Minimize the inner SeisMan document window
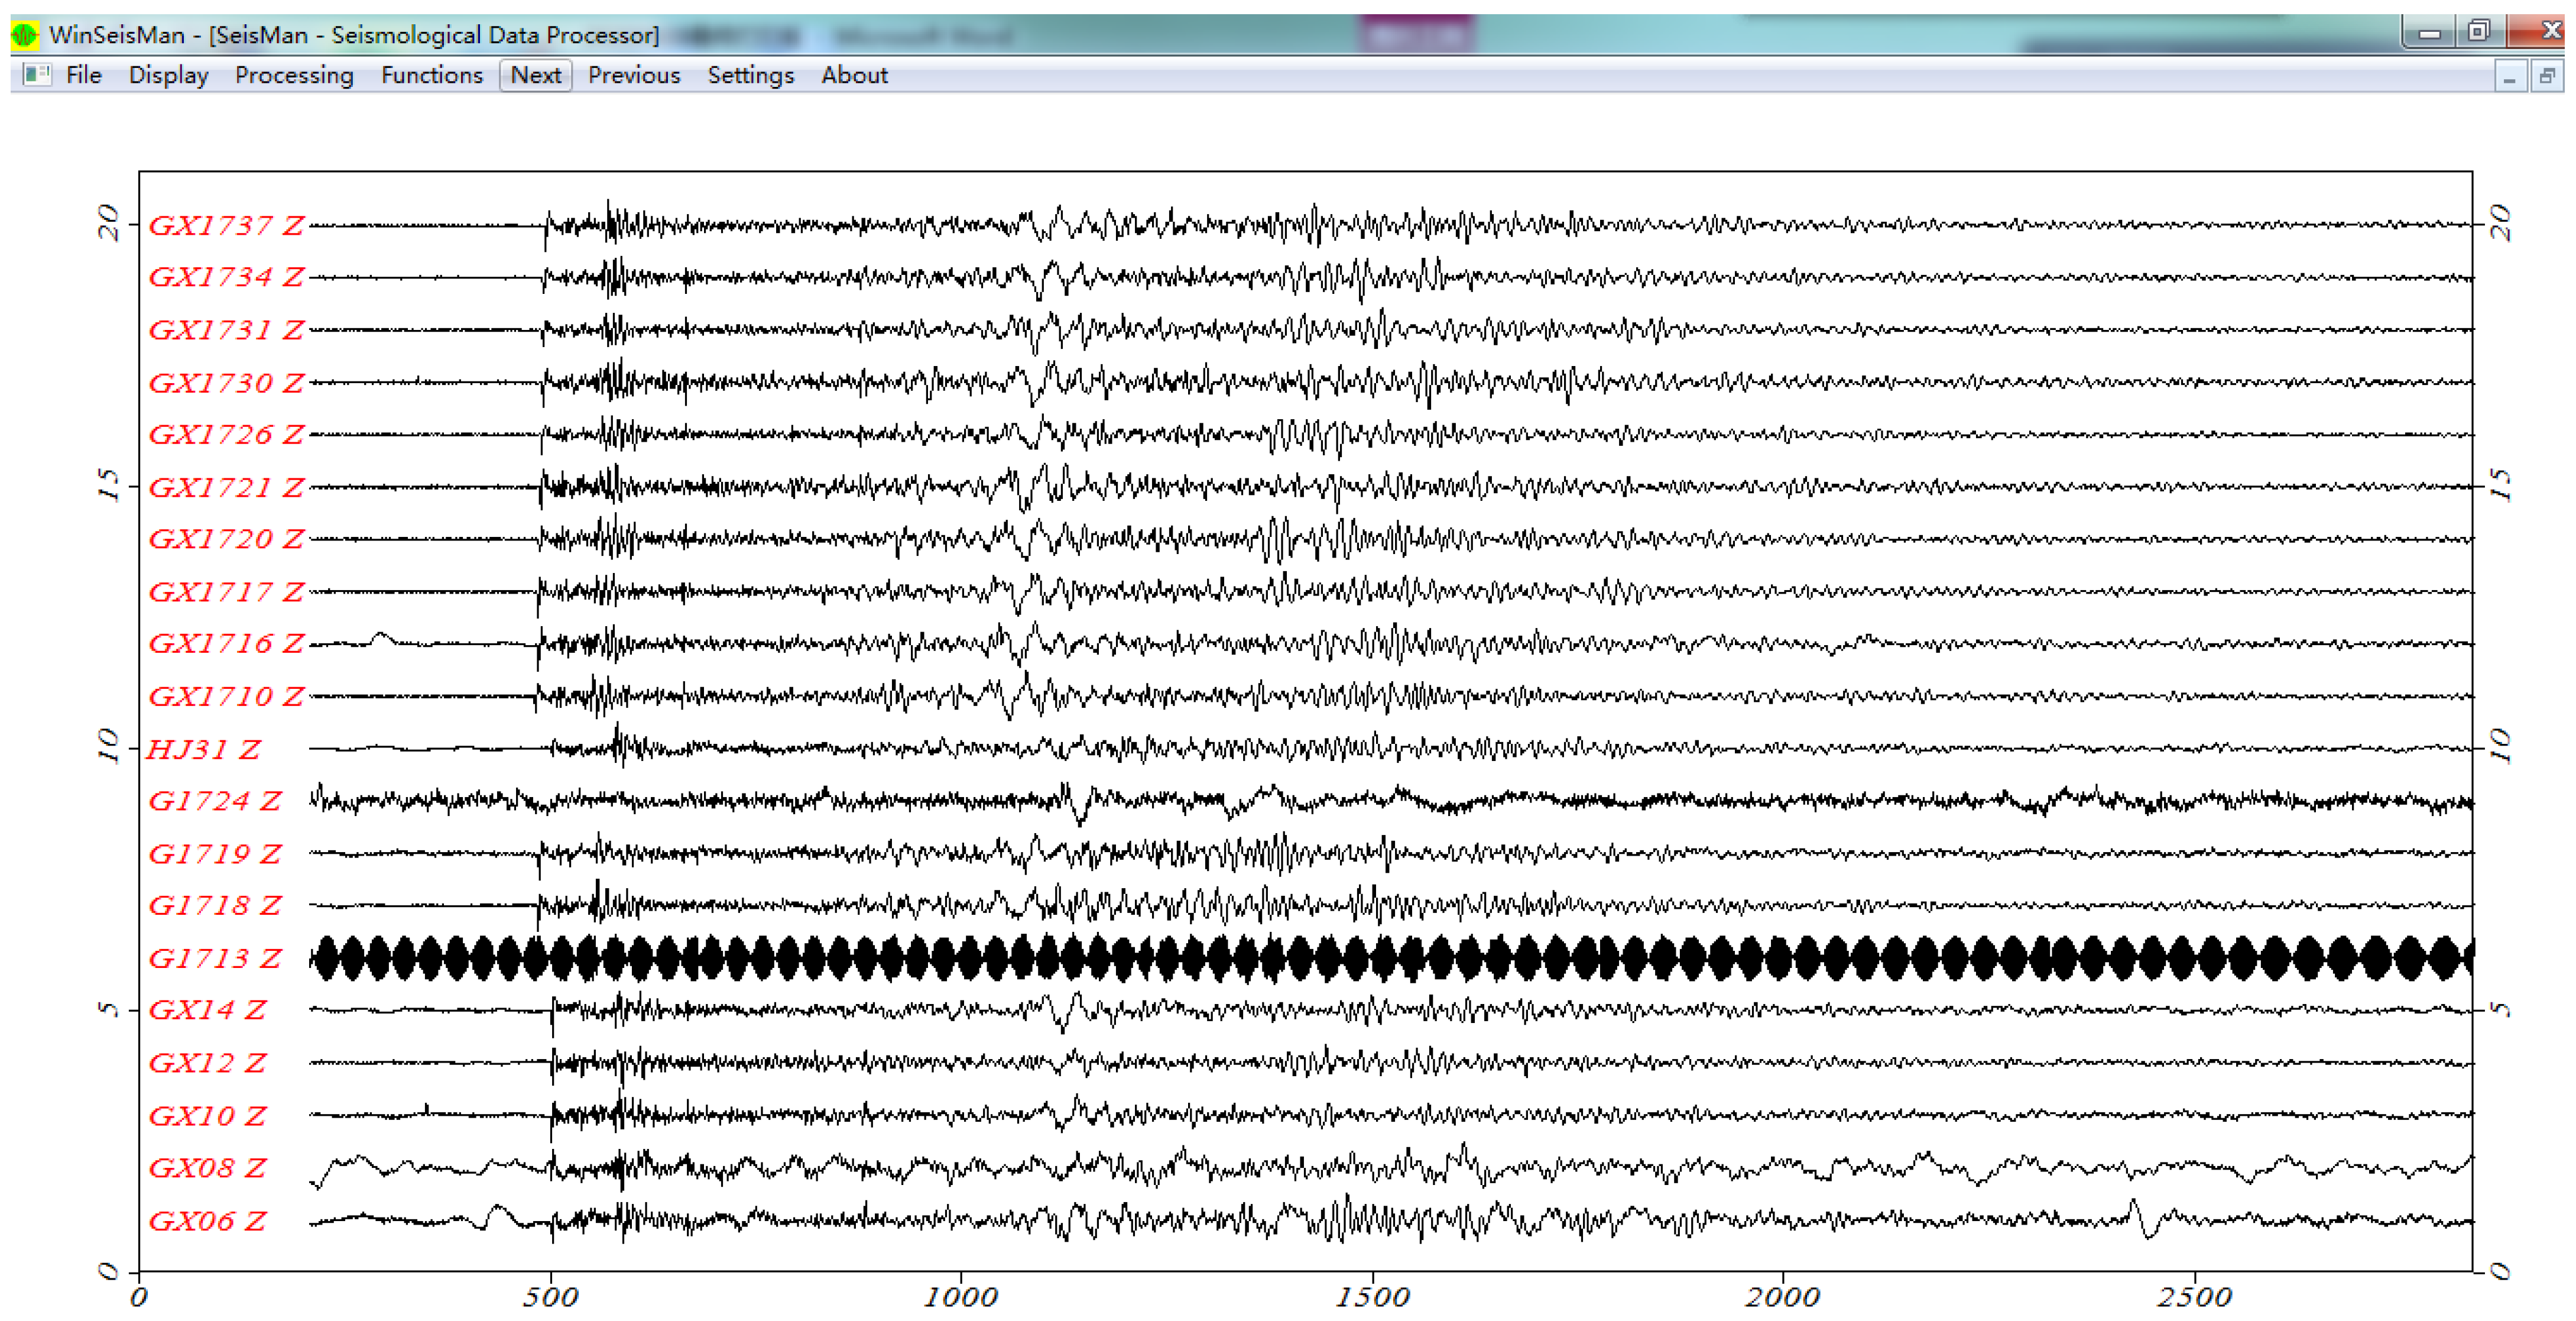Image resolution: width=2576 pixels, height=1321 pixels. tap(2509, 77)
